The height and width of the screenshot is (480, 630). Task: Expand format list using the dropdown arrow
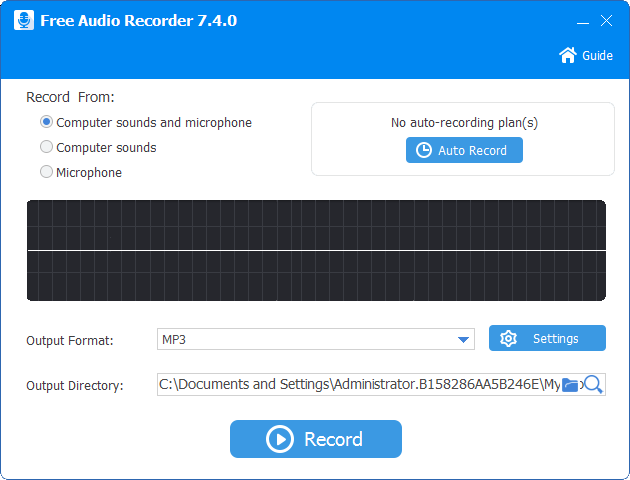click(x=464, y=340)
